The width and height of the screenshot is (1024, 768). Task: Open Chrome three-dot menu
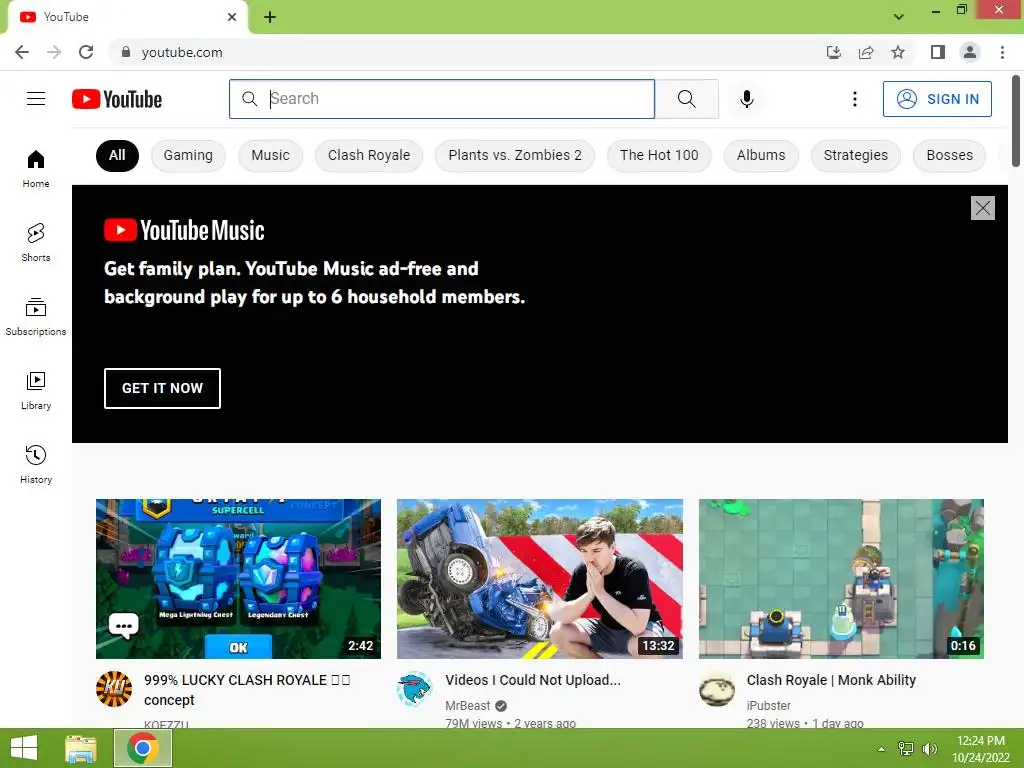[x=1002, y=52]
